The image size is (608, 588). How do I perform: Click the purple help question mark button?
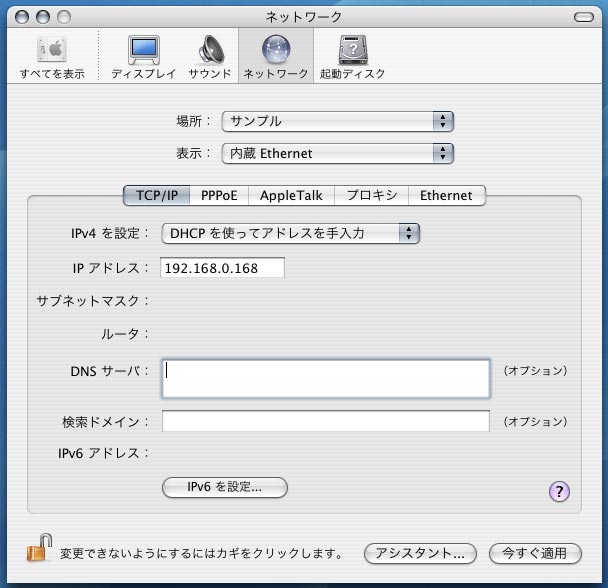pyautogui.click(x=559, y=491)
